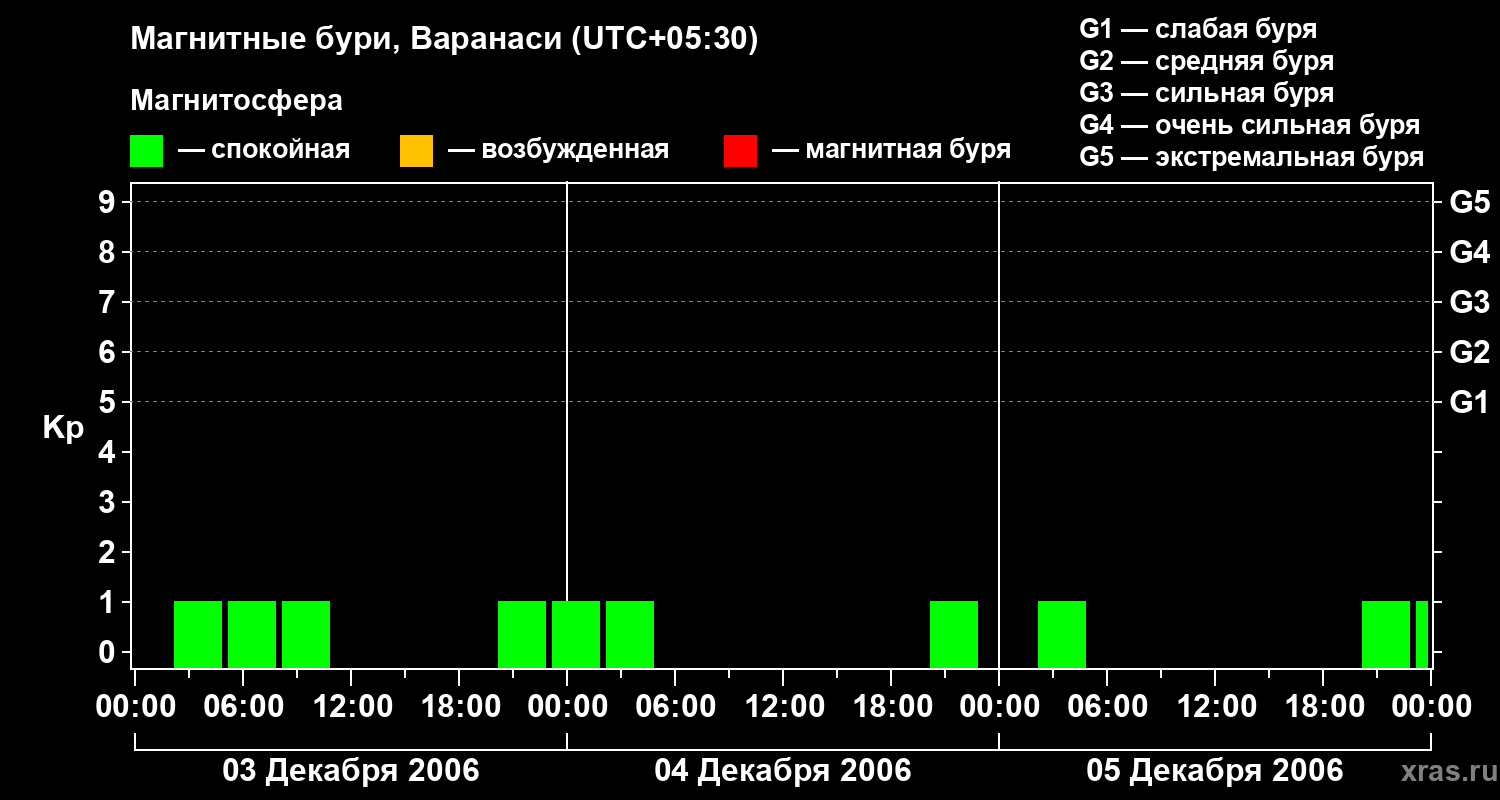The height and width of the screenshot is (800, 1500).
Task: Select the 'G2 — средняя буря' legend line
Action: point(1206,61)
